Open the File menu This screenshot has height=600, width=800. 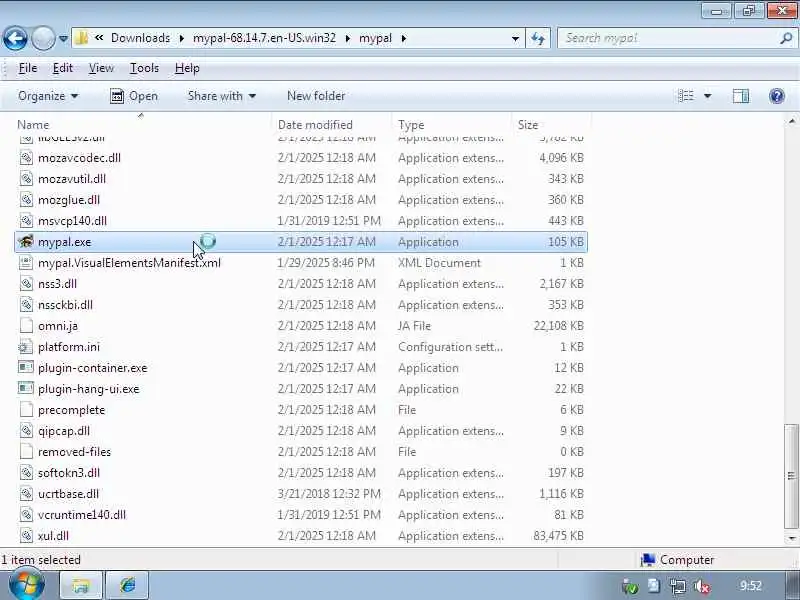[28, 68]
